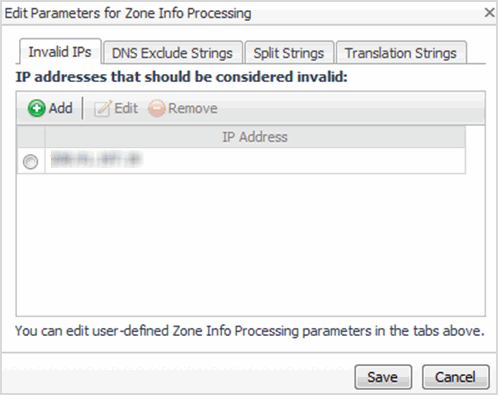Select the Translation Strings tab

pyautogui.click(x=401, y=53)
